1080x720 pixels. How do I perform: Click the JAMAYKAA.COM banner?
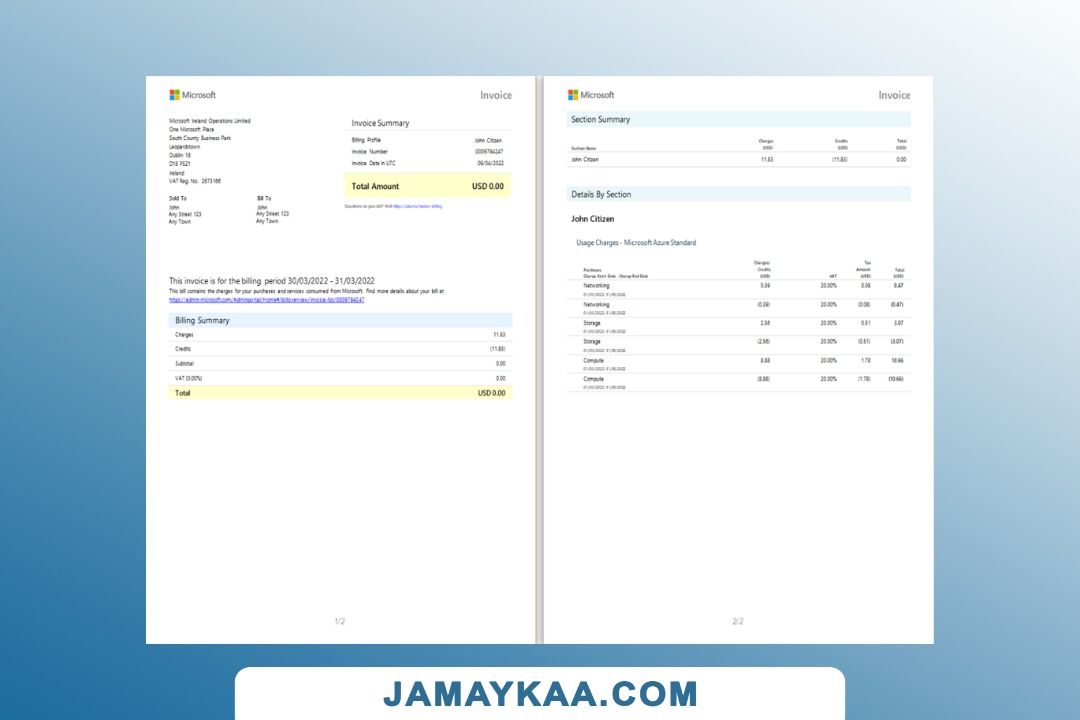[x=540, y=693]
